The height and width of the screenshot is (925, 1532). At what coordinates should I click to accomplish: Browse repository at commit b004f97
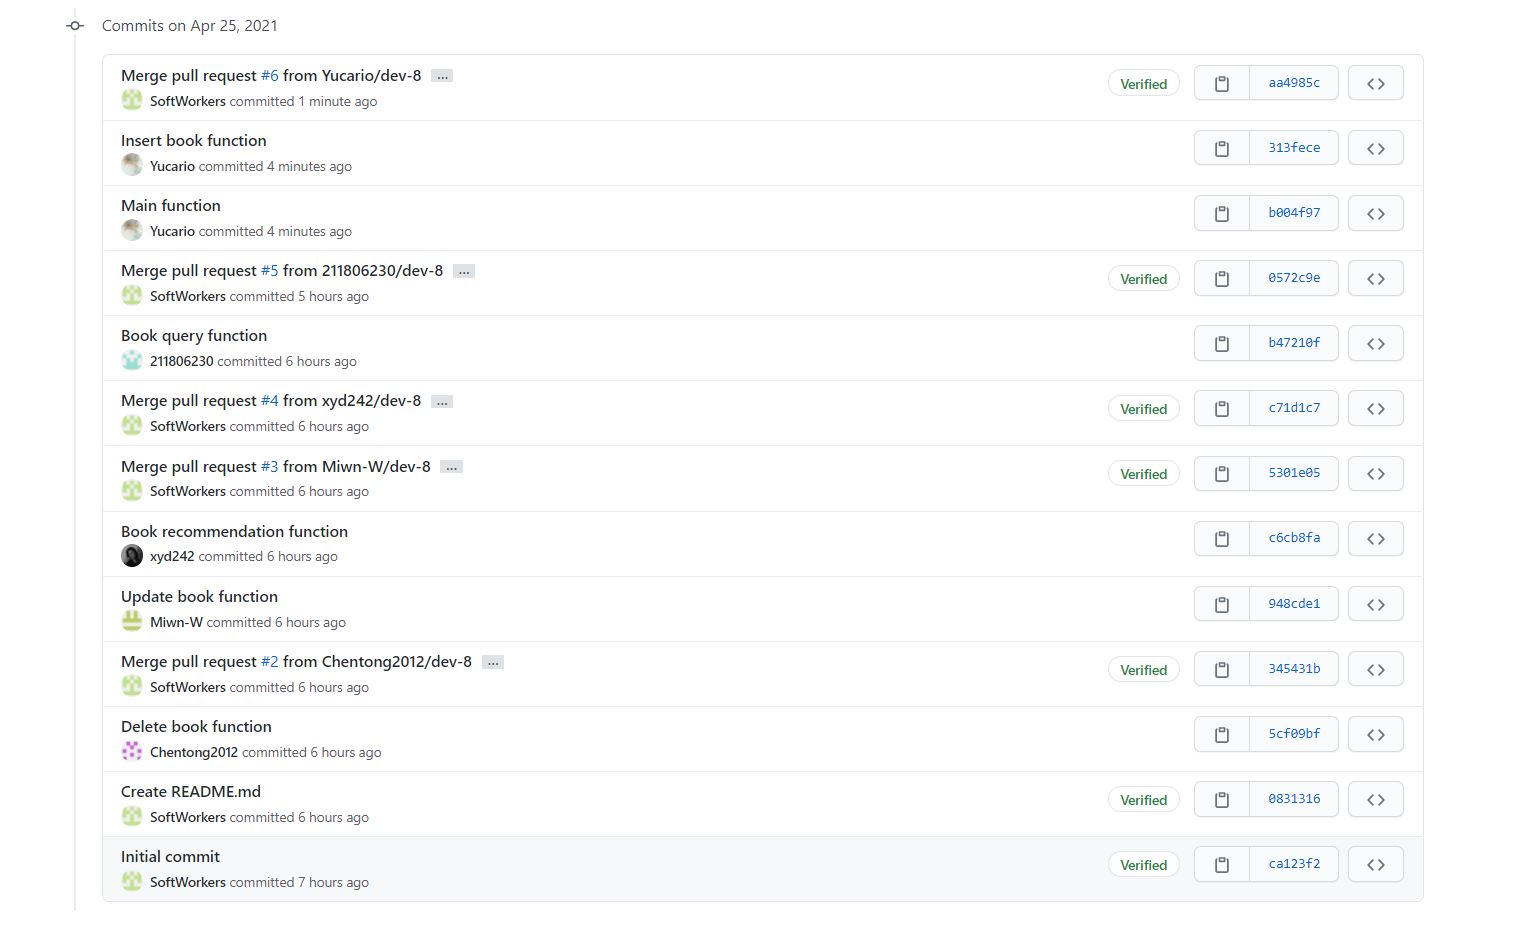click(1375, 214)
